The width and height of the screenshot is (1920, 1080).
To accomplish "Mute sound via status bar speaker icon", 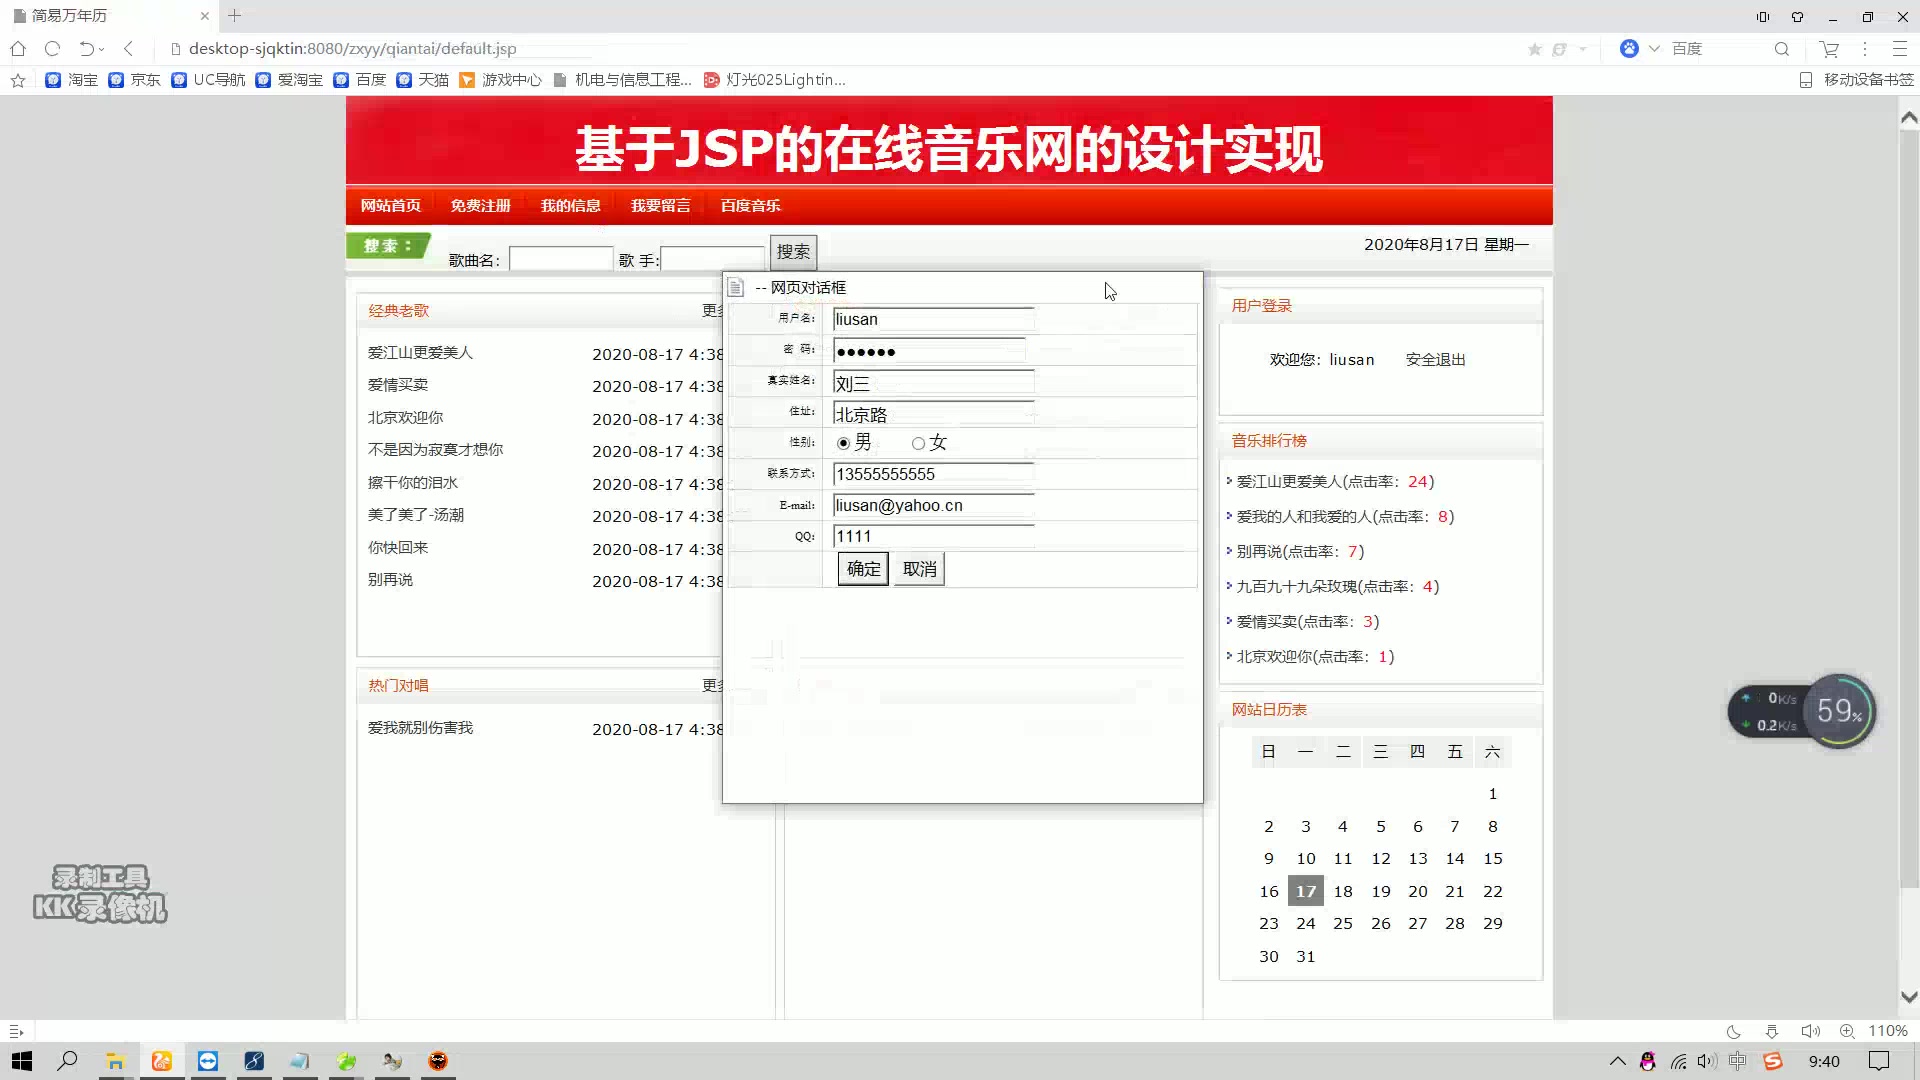I will pyautogui.click(x=1810, y=1031).
